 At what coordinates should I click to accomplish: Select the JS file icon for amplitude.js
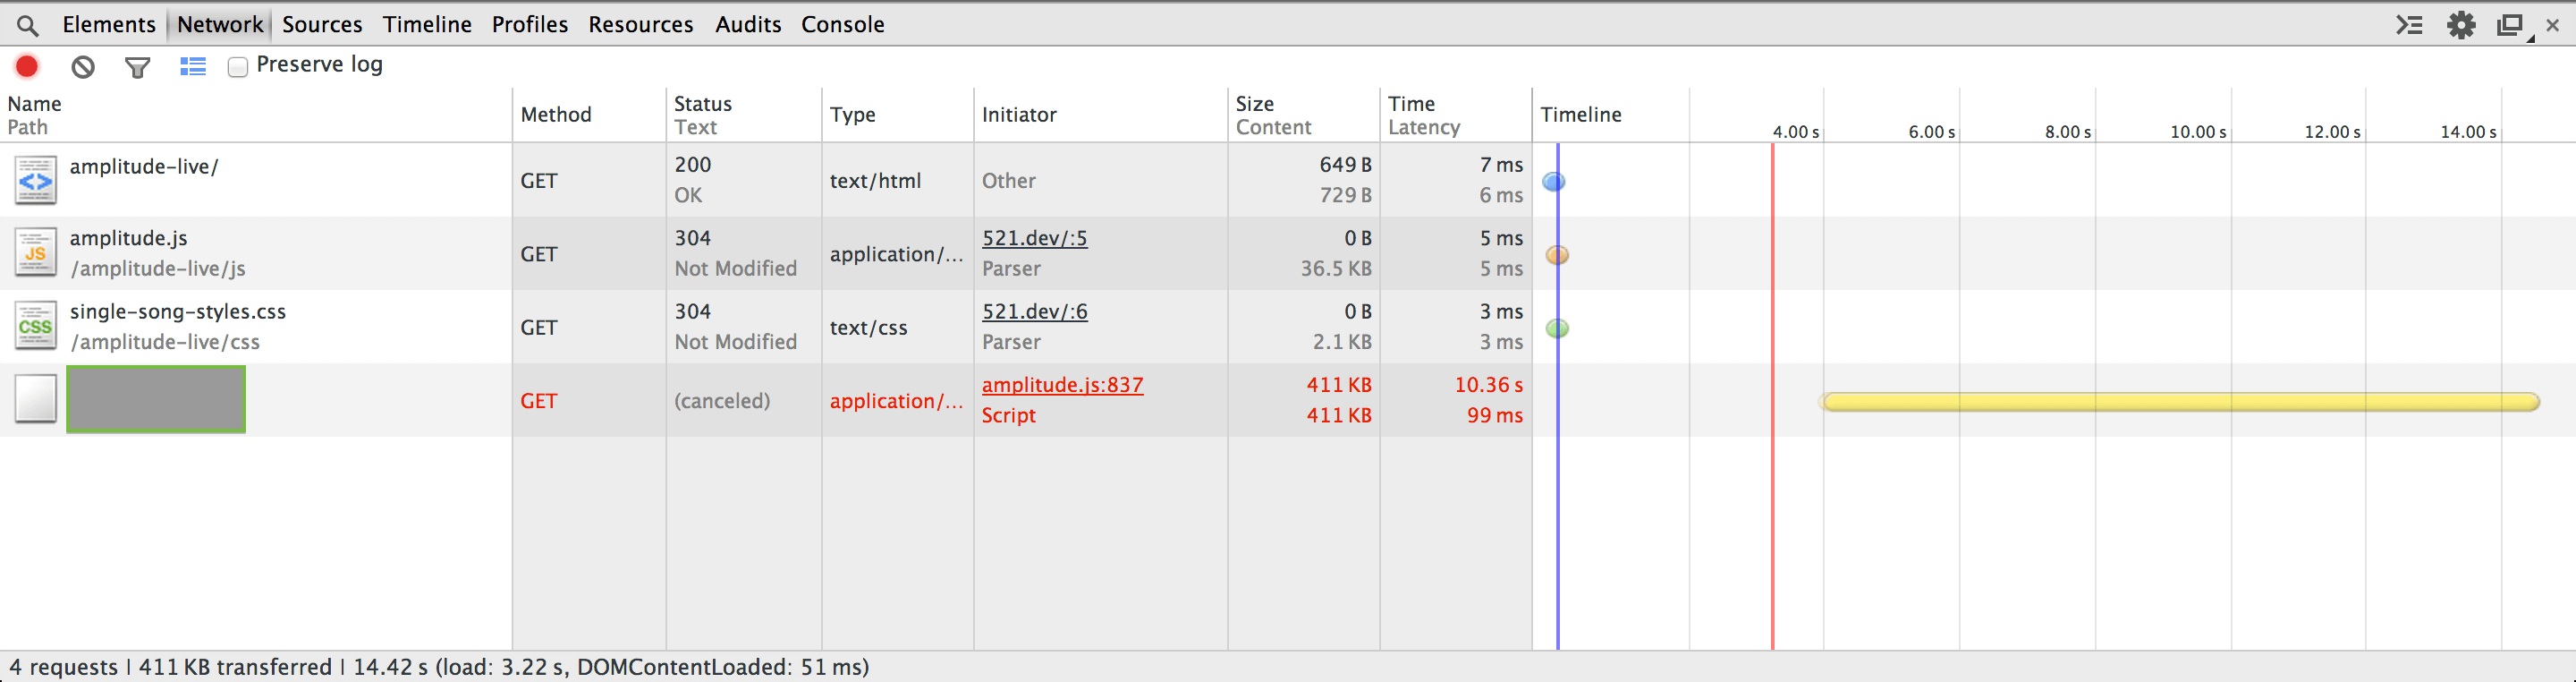pos(35,254)
